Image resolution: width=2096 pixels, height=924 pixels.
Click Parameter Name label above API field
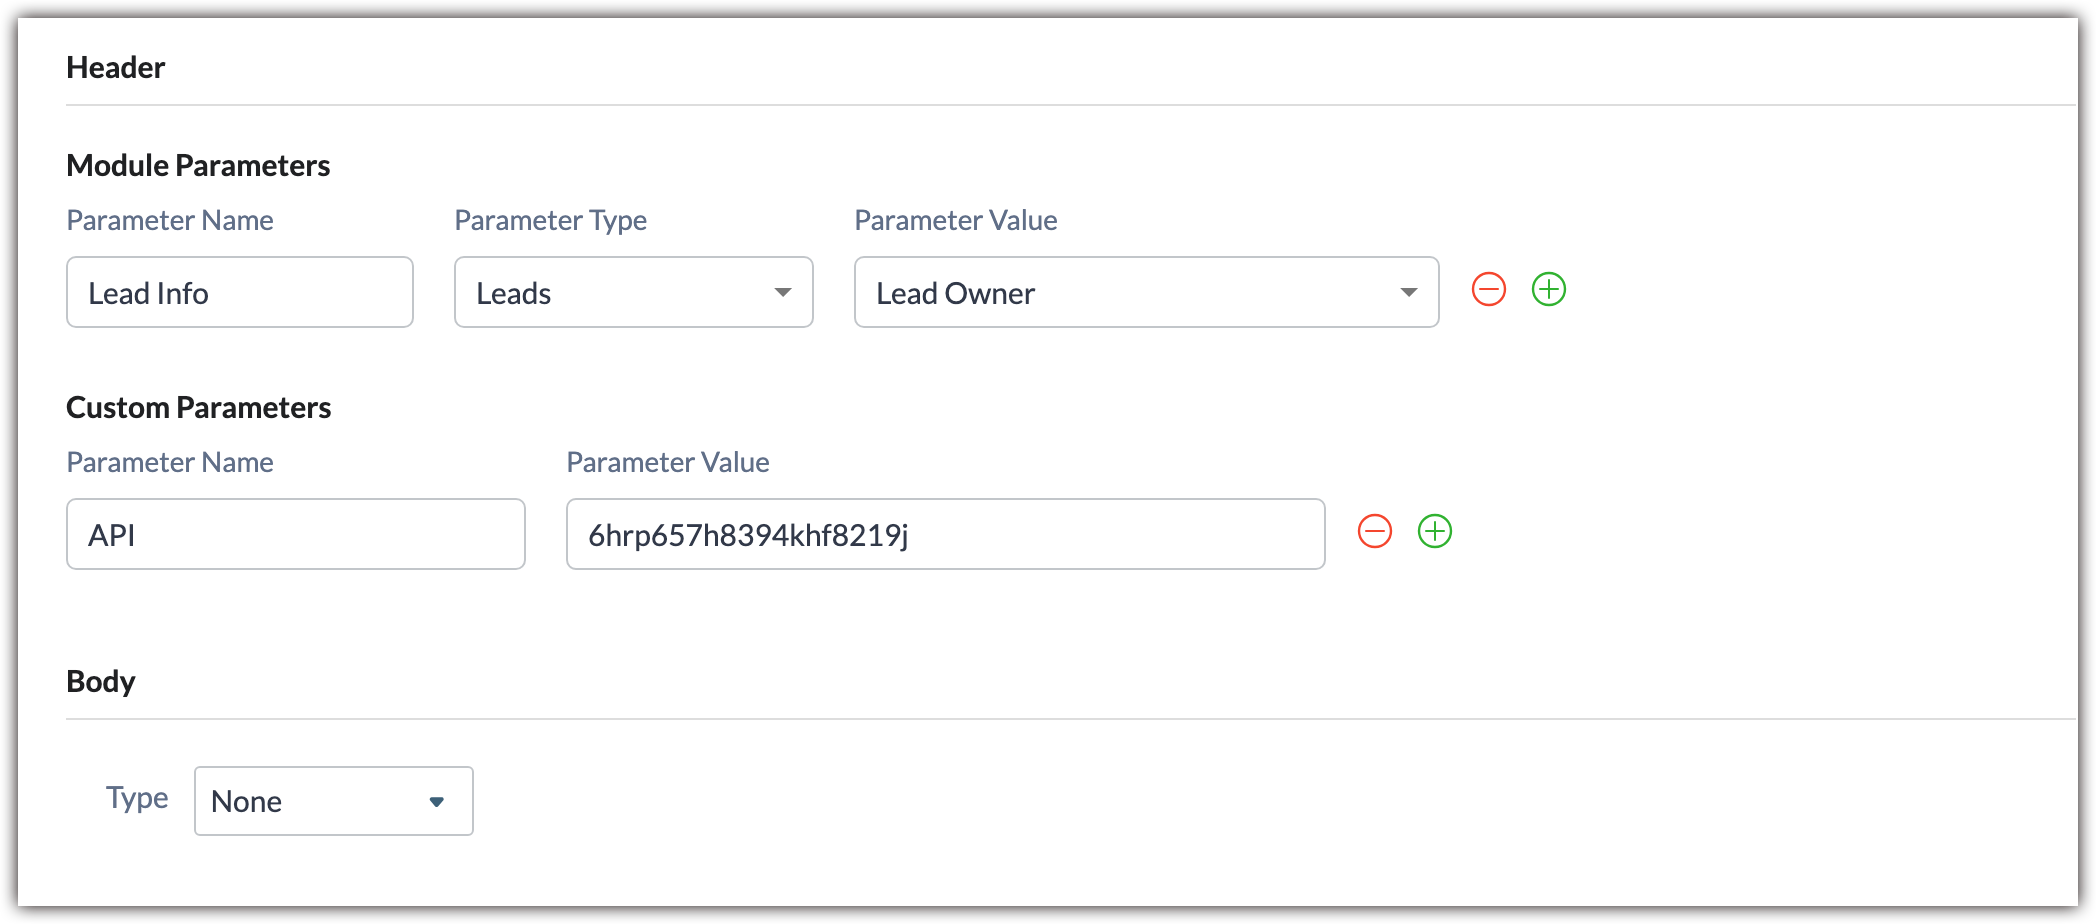[170, 463]
